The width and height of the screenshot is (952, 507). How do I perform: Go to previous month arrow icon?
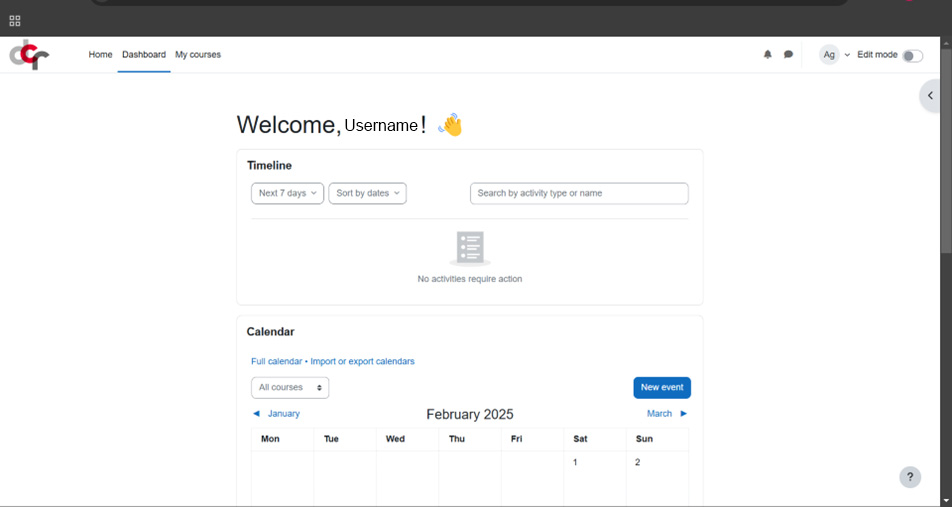click(x=257, y=414)
